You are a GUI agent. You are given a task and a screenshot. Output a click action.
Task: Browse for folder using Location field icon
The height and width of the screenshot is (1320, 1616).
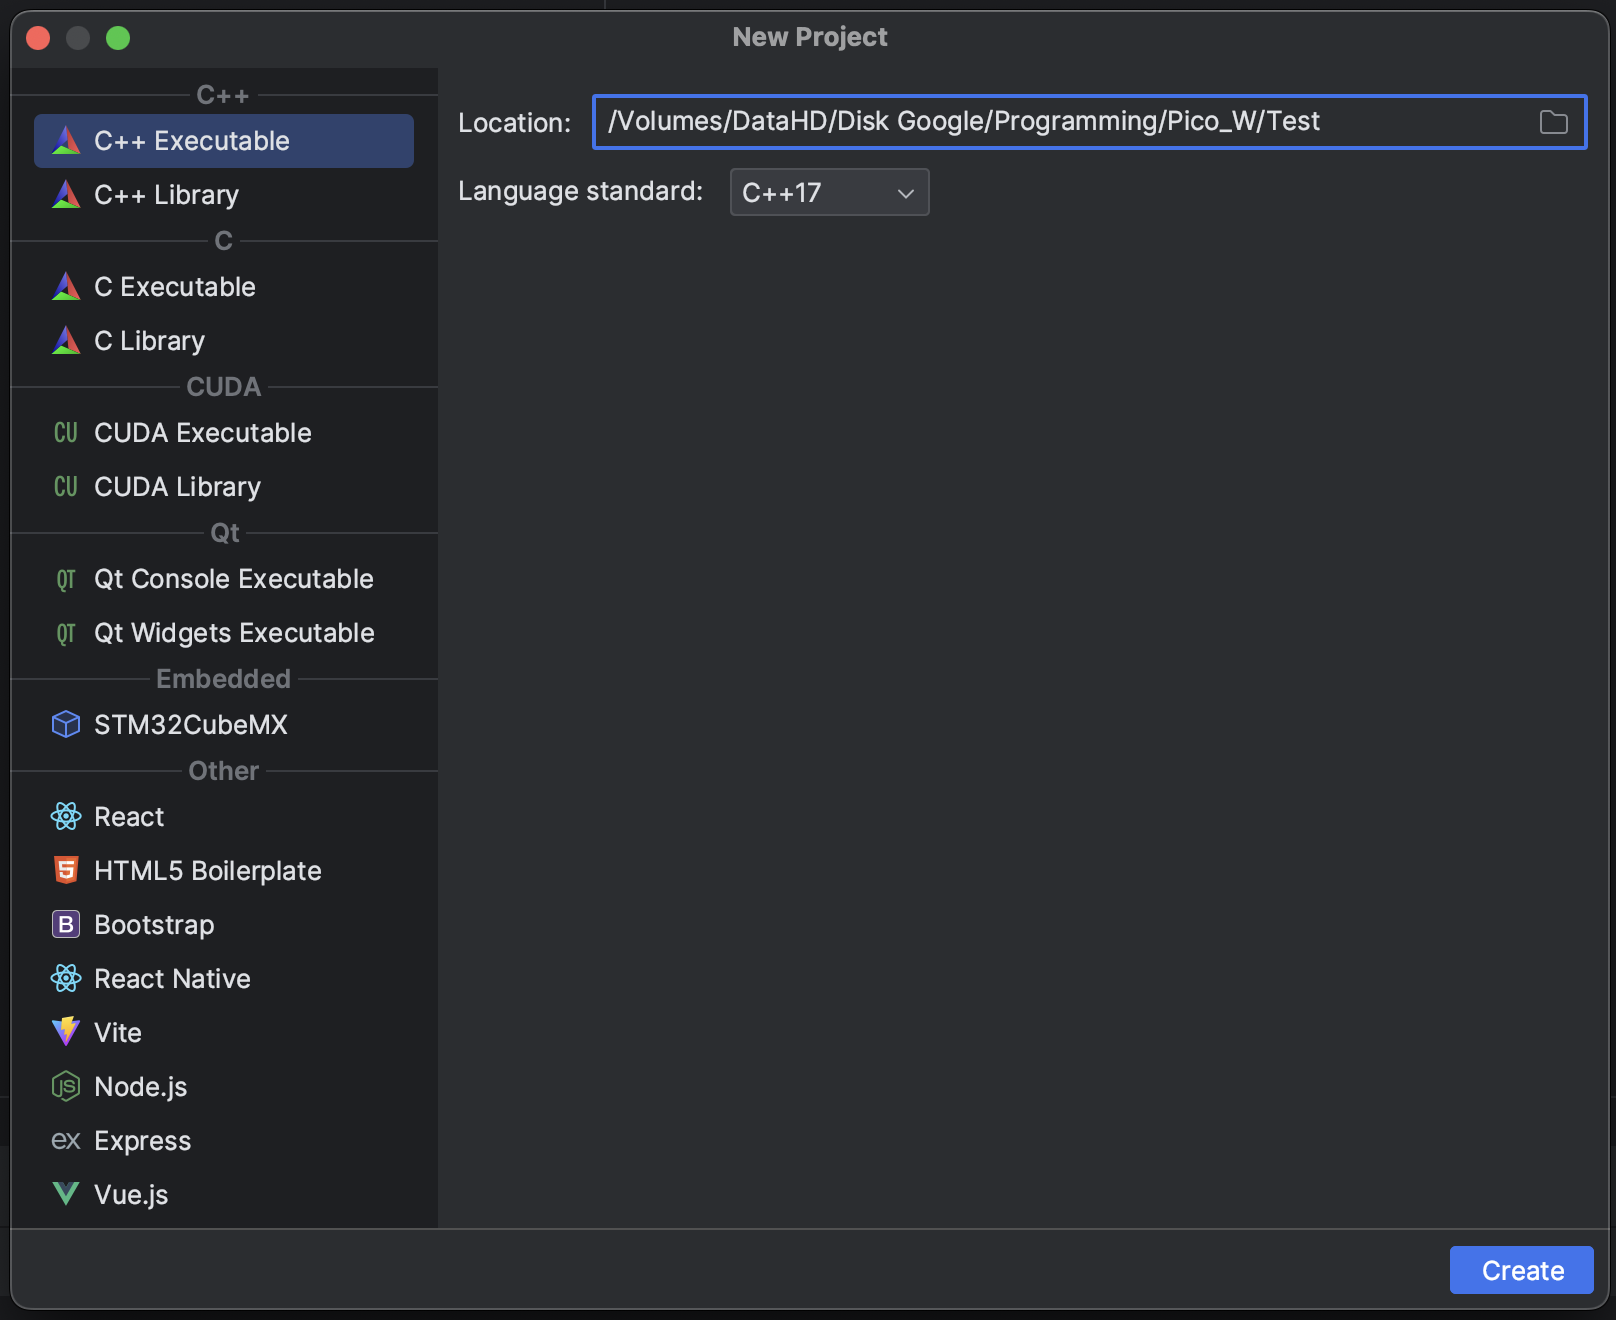(x=1553, y=122)
